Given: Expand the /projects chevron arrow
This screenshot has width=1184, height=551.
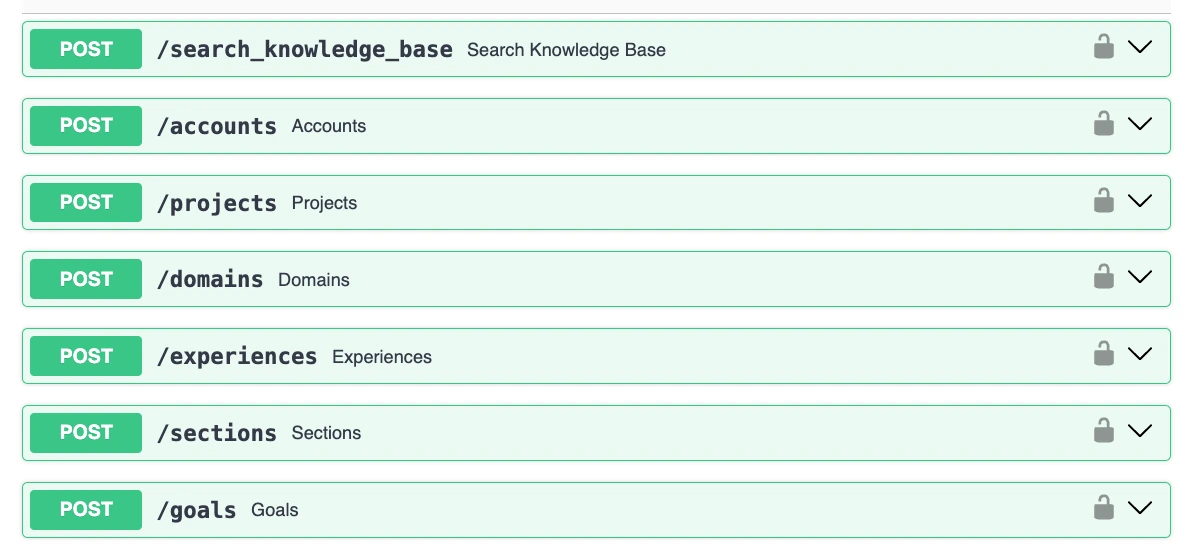Looking at the screenshot, I should click(x=1140, y=201).
